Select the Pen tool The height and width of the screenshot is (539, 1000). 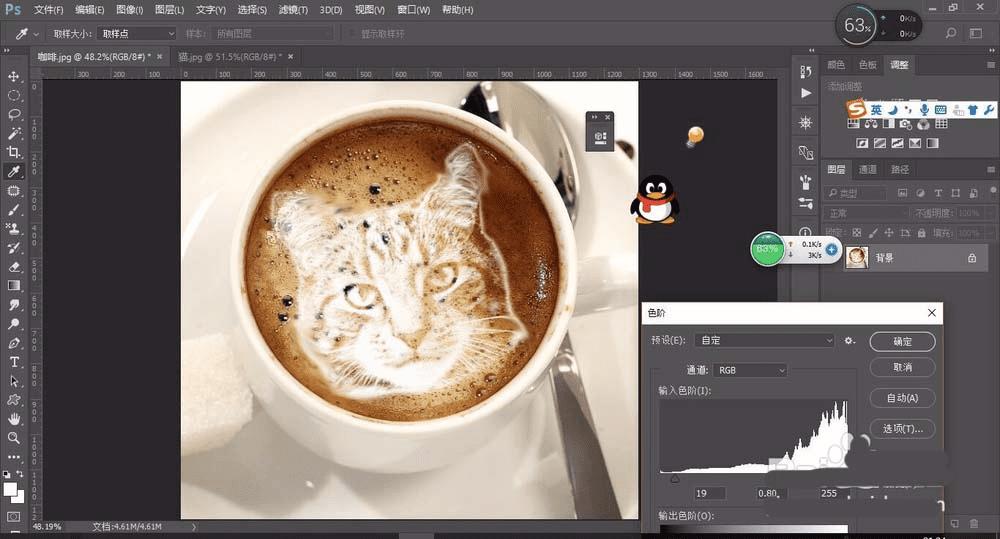(x=14, y=342)
